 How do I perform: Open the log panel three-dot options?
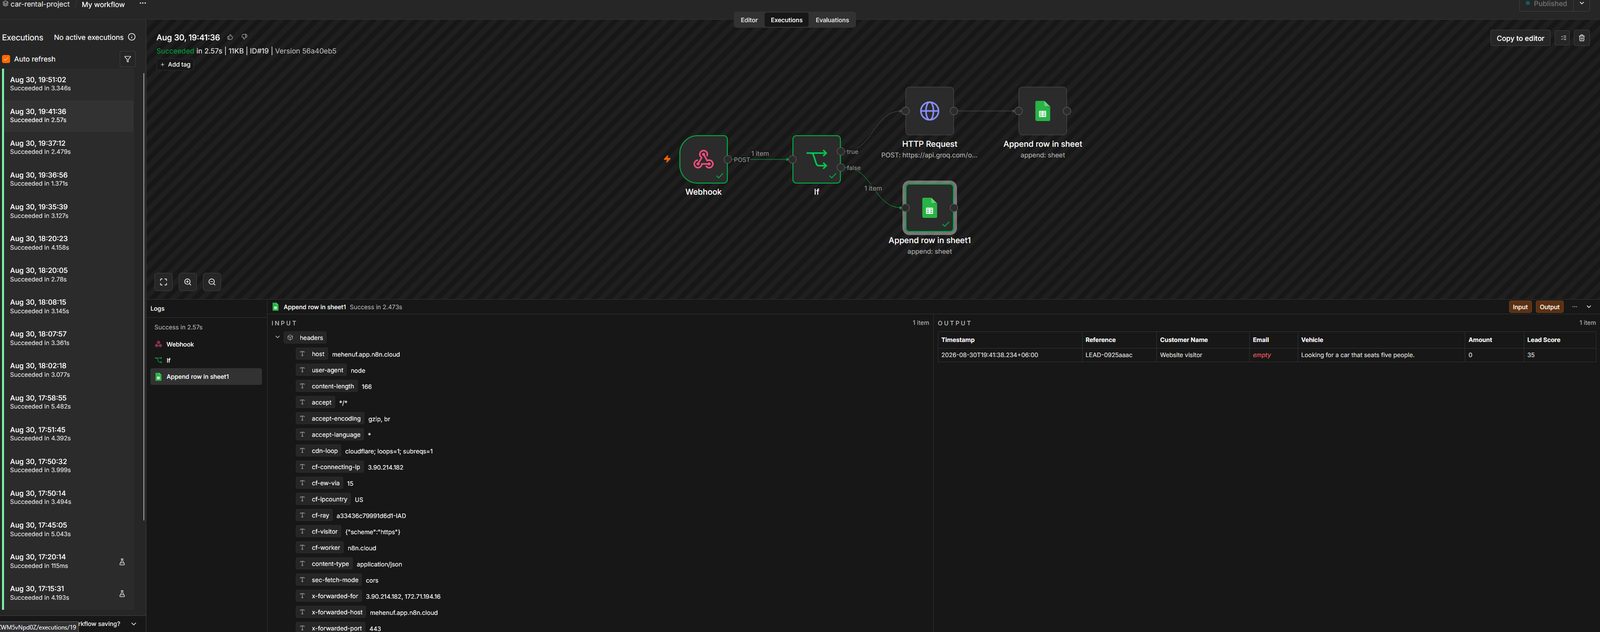(1574, 307)
